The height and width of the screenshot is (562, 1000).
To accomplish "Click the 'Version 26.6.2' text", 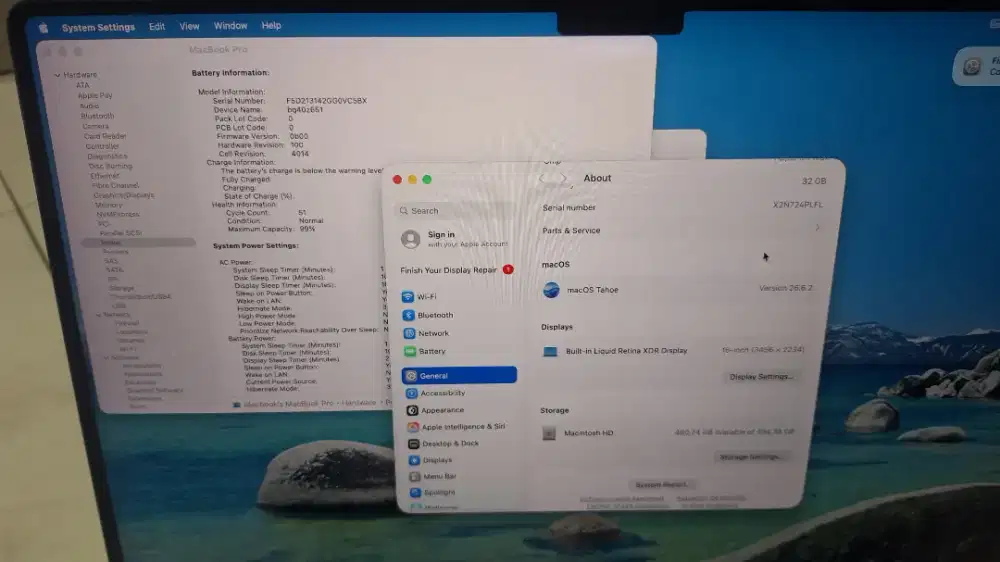I will pos(785,288).
